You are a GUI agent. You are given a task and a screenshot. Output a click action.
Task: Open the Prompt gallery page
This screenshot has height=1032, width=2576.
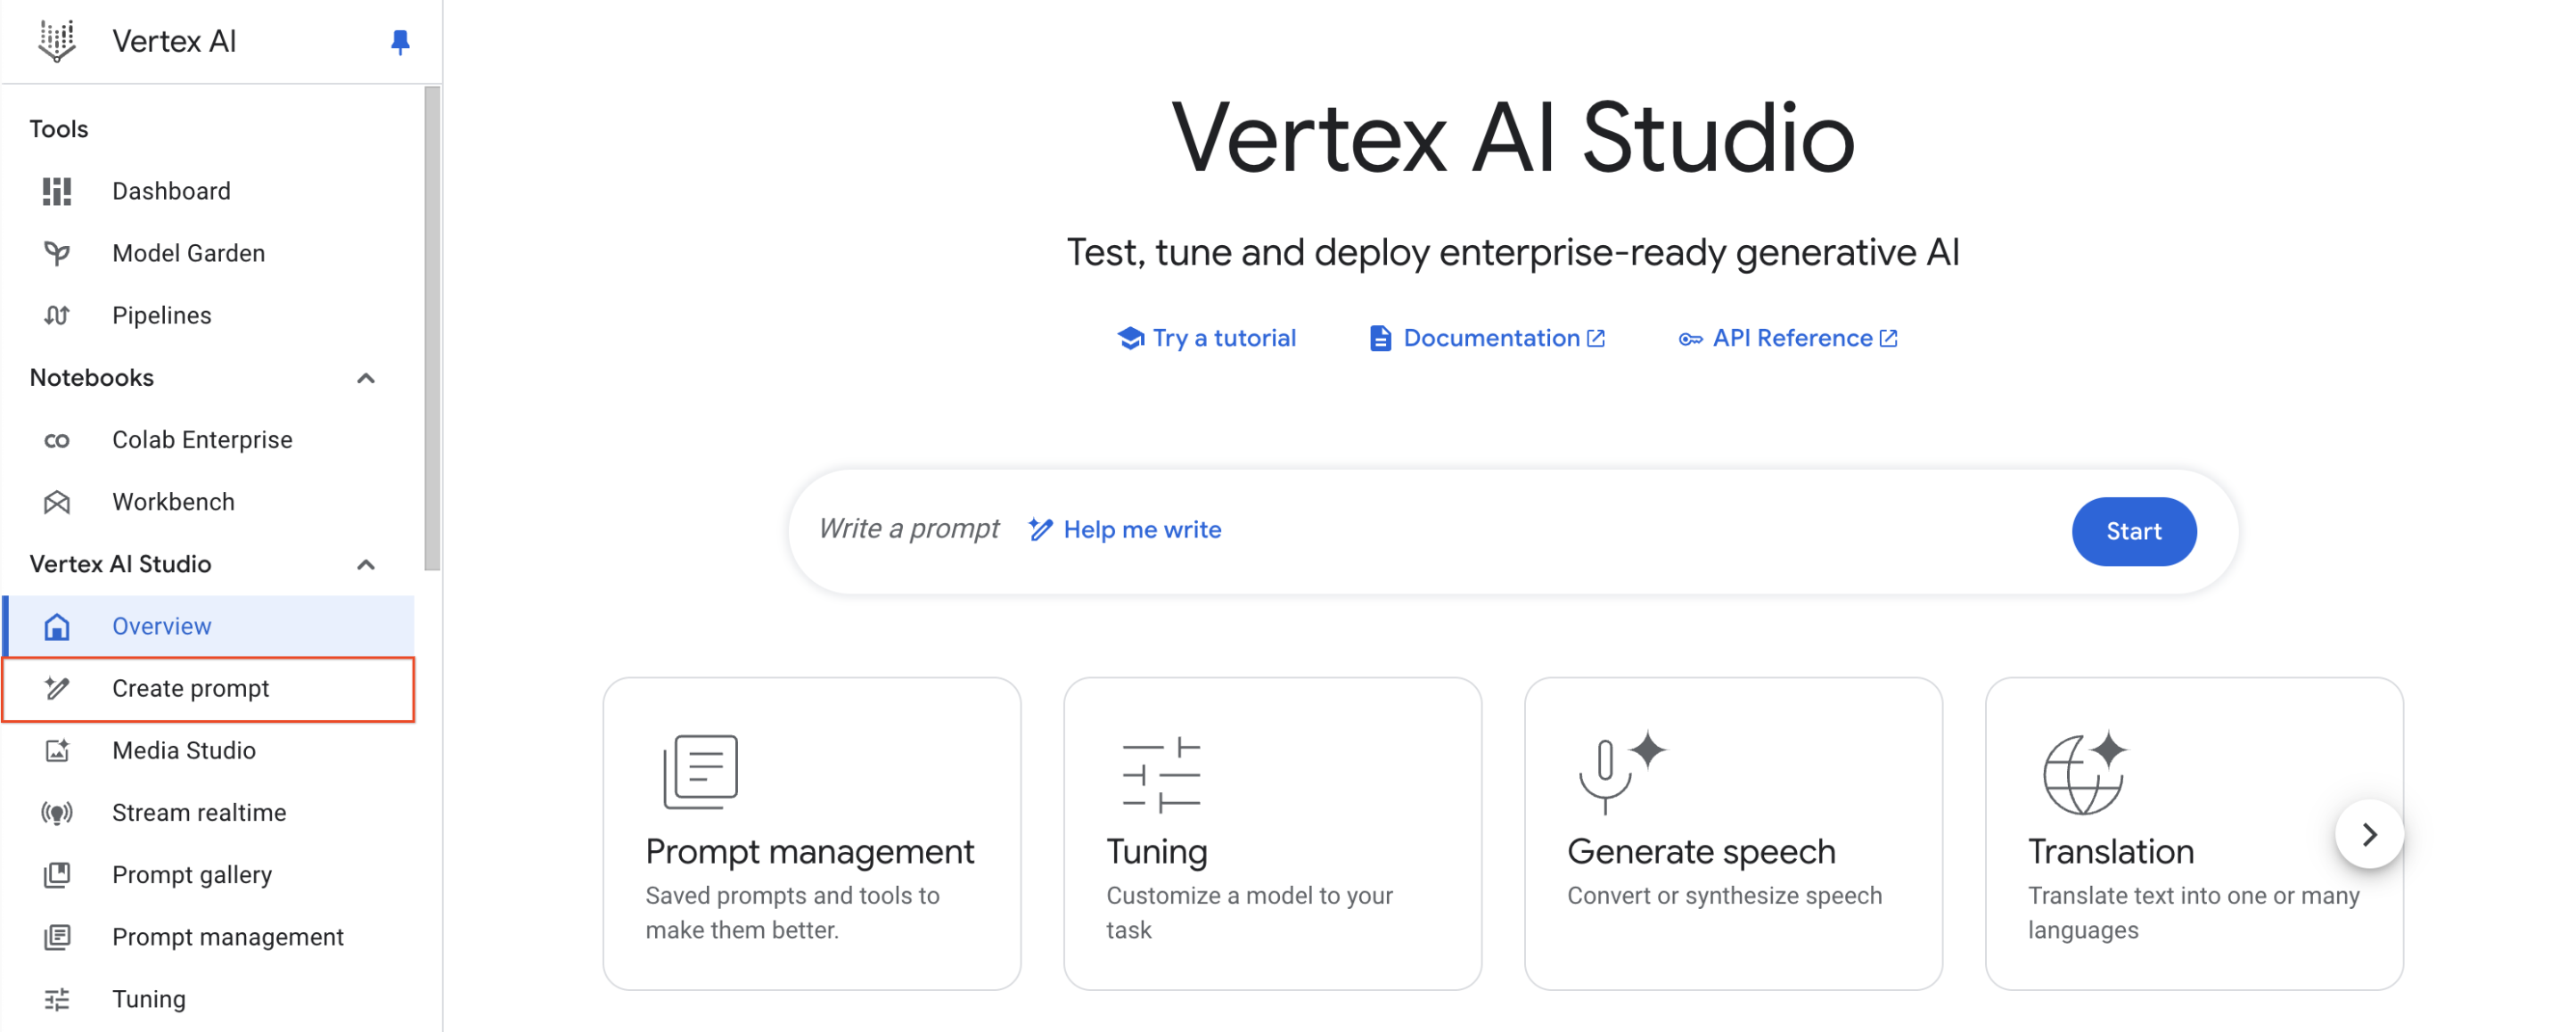pos(208,875)
